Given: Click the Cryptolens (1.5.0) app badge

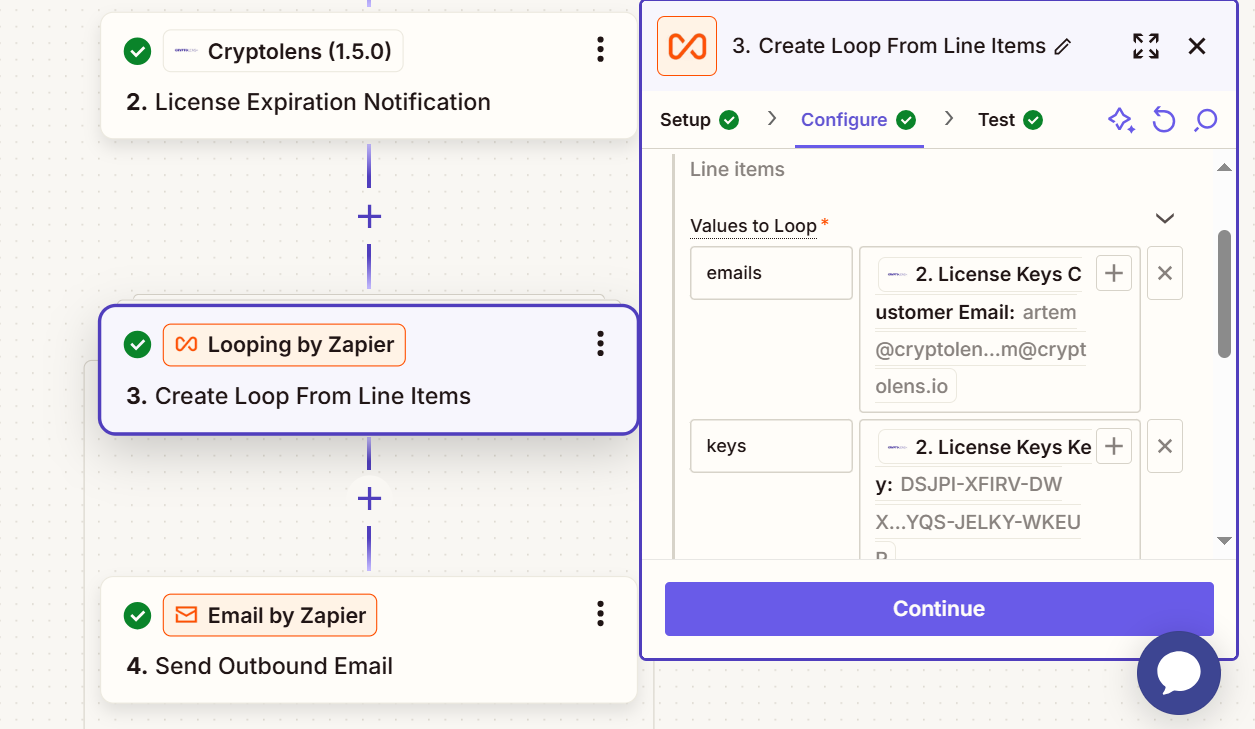Looking at the screenshot, I should pyautogui.click(x=283, y=51).
